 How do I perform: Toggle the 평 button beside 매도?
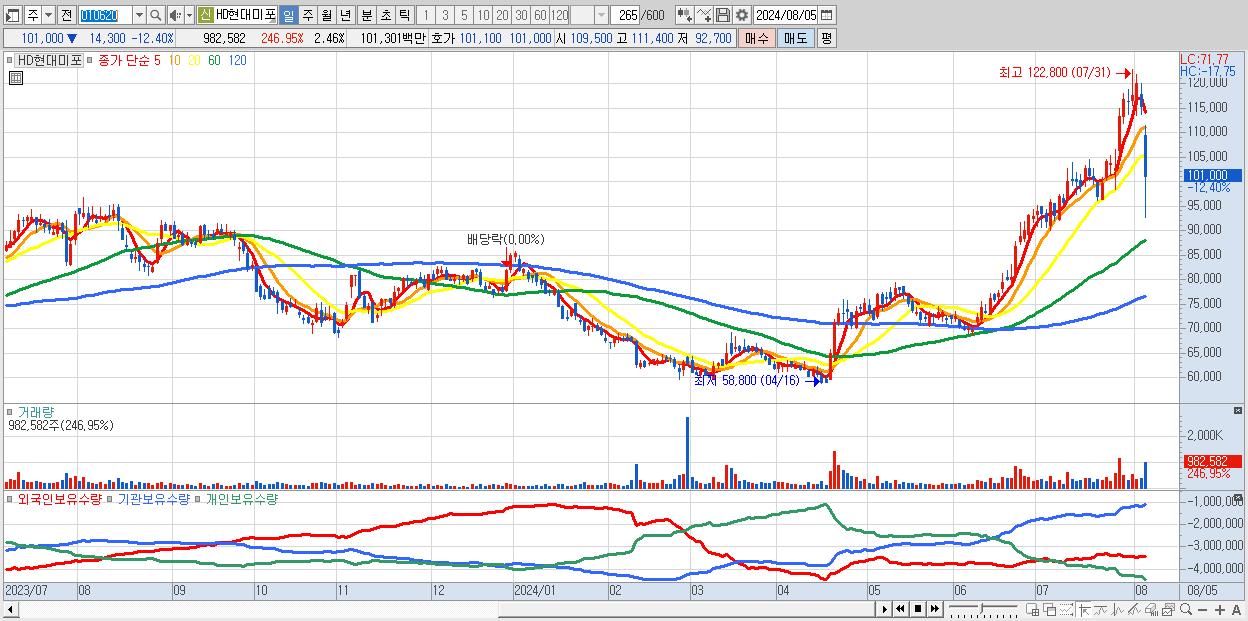point(826,38)
